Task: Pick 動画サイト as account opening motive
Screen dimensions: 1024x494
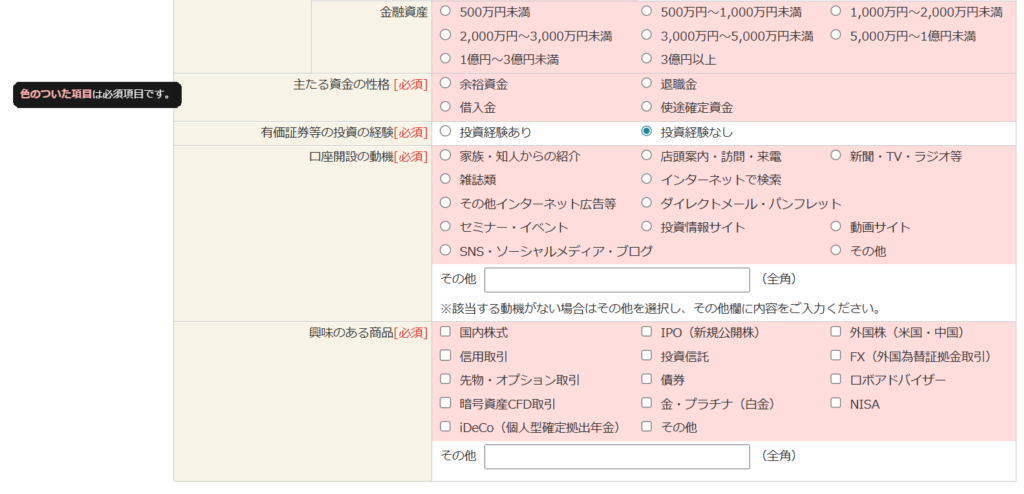Action: [x=836, y=227]
